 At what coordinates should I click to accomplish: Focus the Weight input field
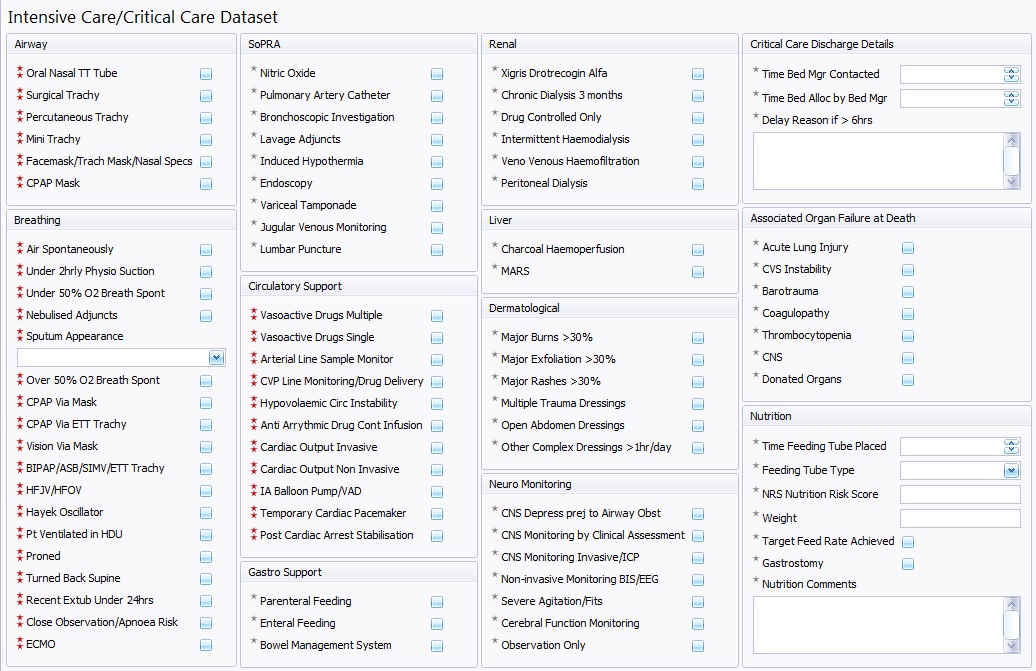coord(959,518)
